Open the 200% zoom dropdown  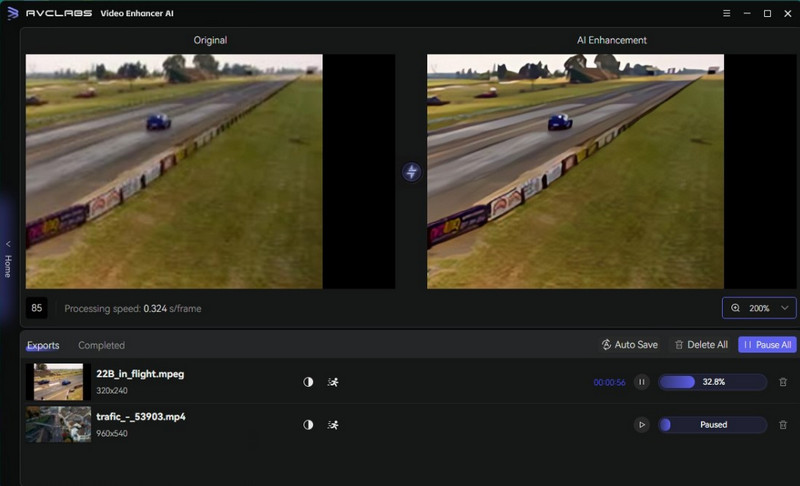pos(759,308)
